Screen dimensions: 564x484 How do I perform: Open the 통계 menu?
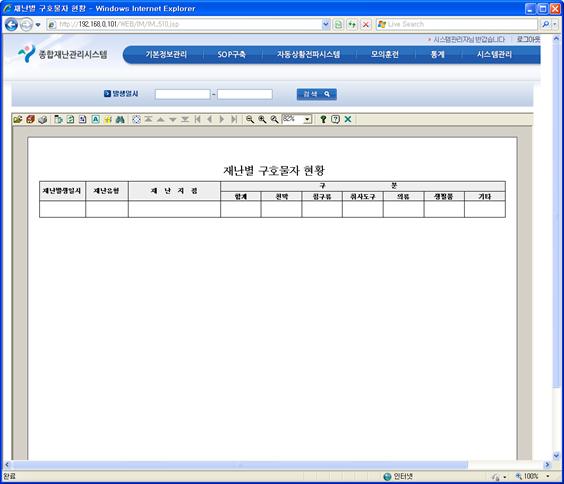[x=437, y=55]
